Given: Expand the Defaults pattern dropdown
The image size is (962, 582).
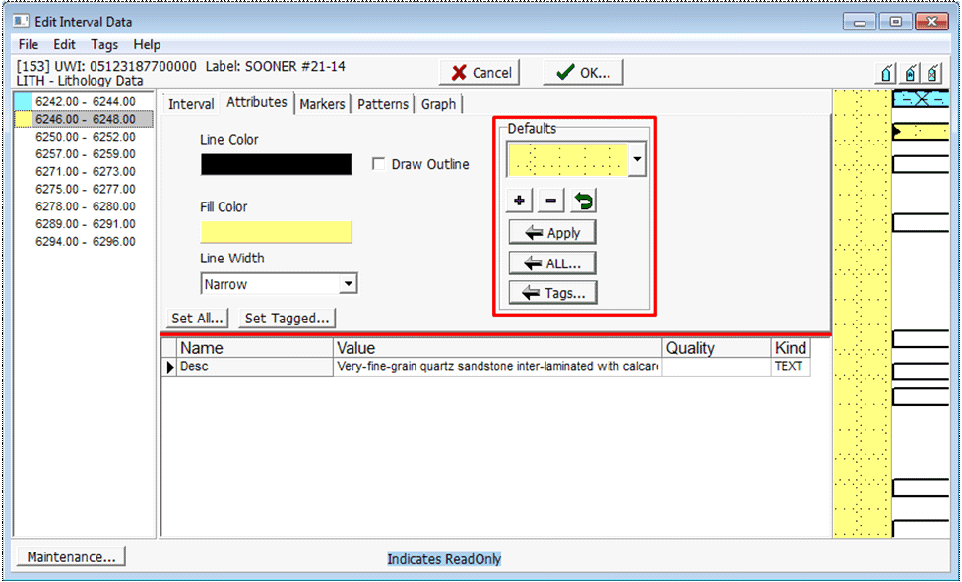Looking at the screenshot, I should [638, 160].
